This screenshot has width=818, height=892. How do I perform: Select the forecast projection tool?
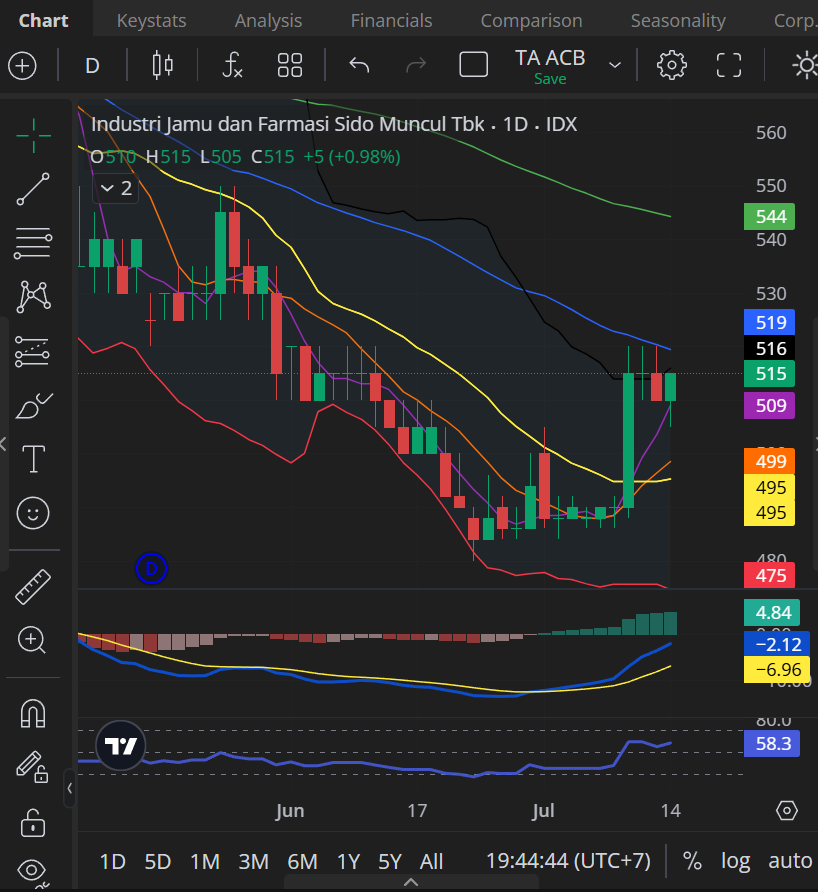pos(33,350)
